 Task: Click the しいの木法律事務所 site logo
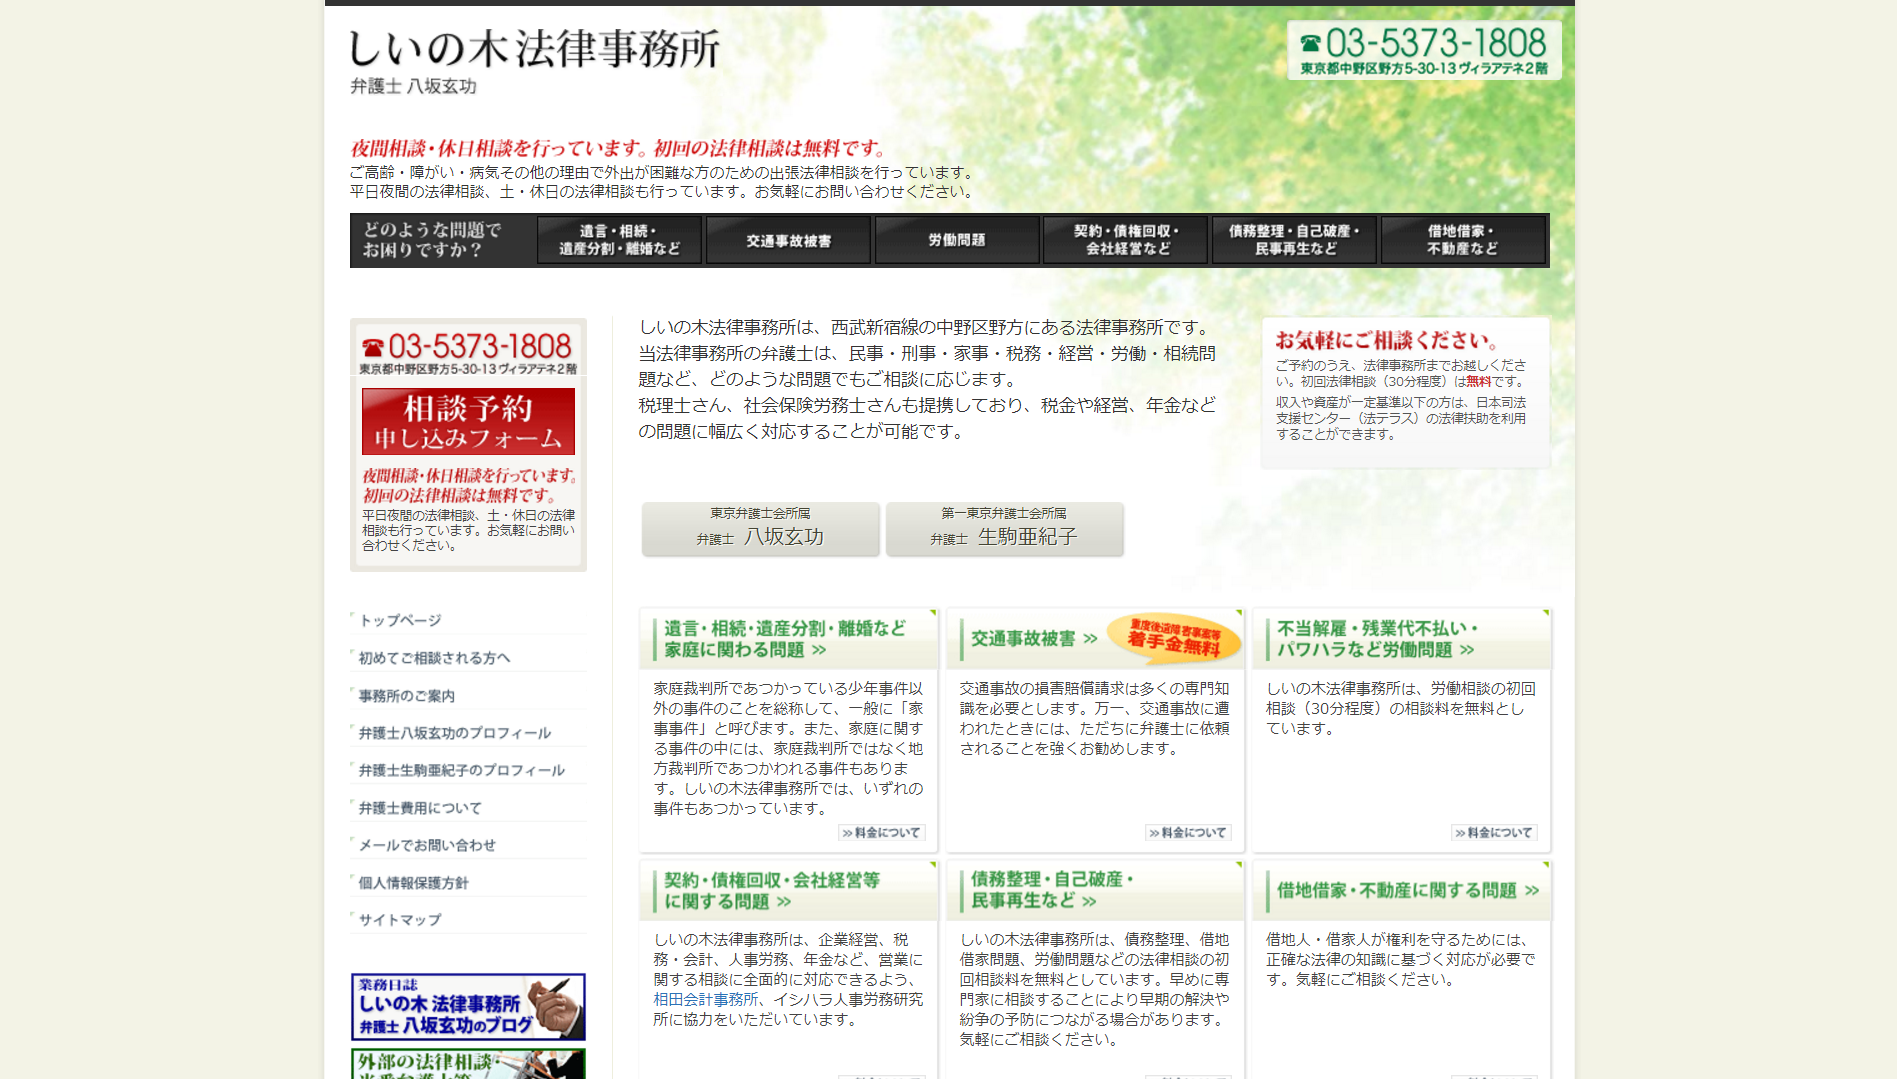[534, 50]
